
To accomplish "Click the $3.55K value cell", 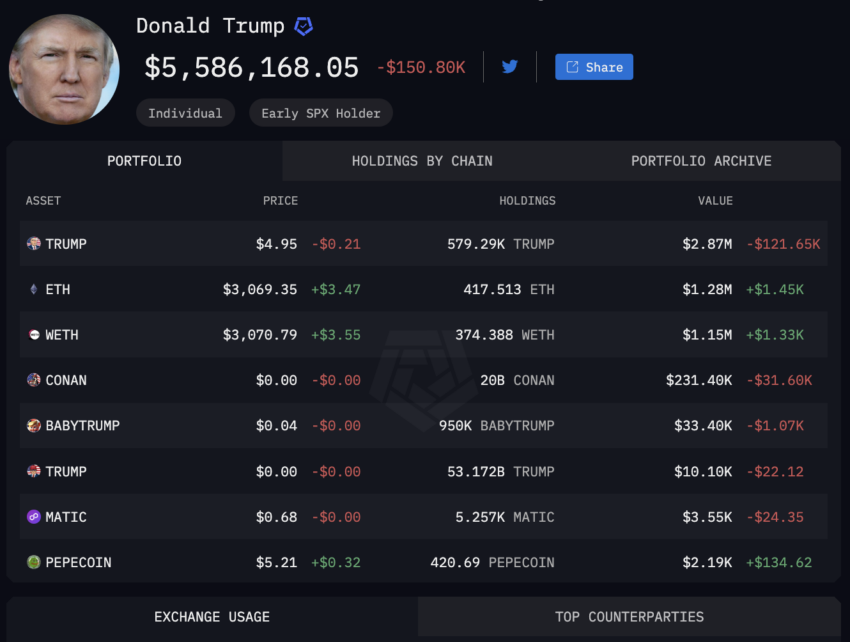I will [707, 517].
